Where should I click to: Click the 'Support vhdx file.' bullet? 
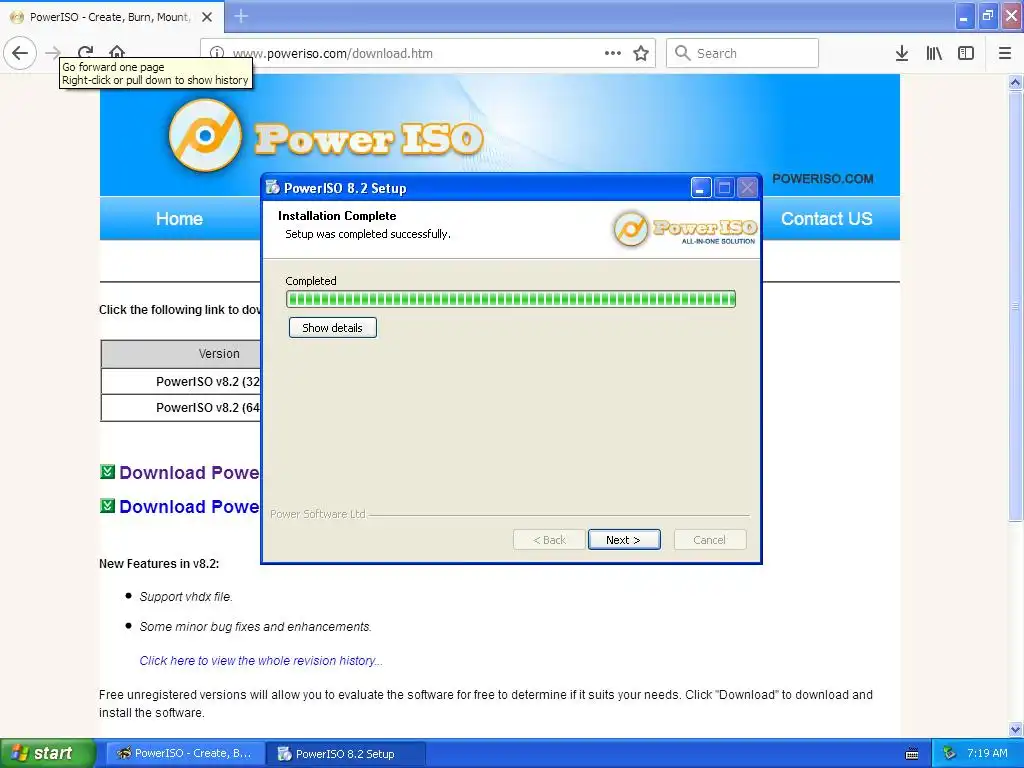[x=186, y=596]
